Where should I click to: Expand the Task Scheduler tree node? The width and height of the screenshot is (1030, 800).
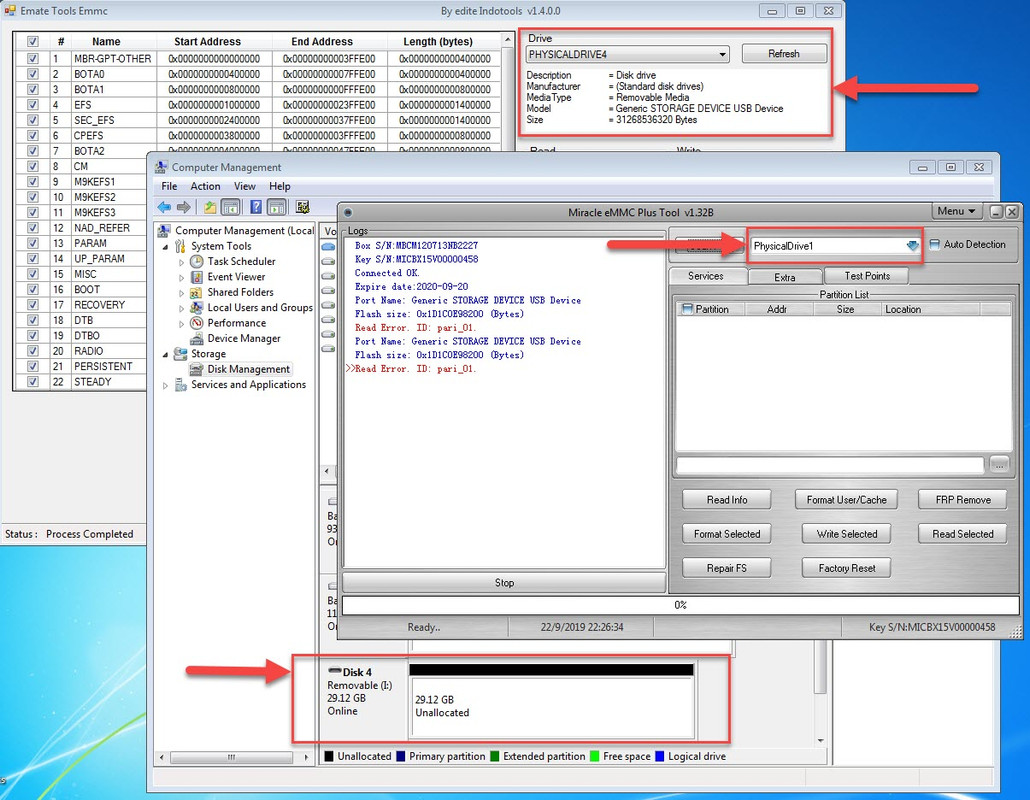tap(182, 262)
